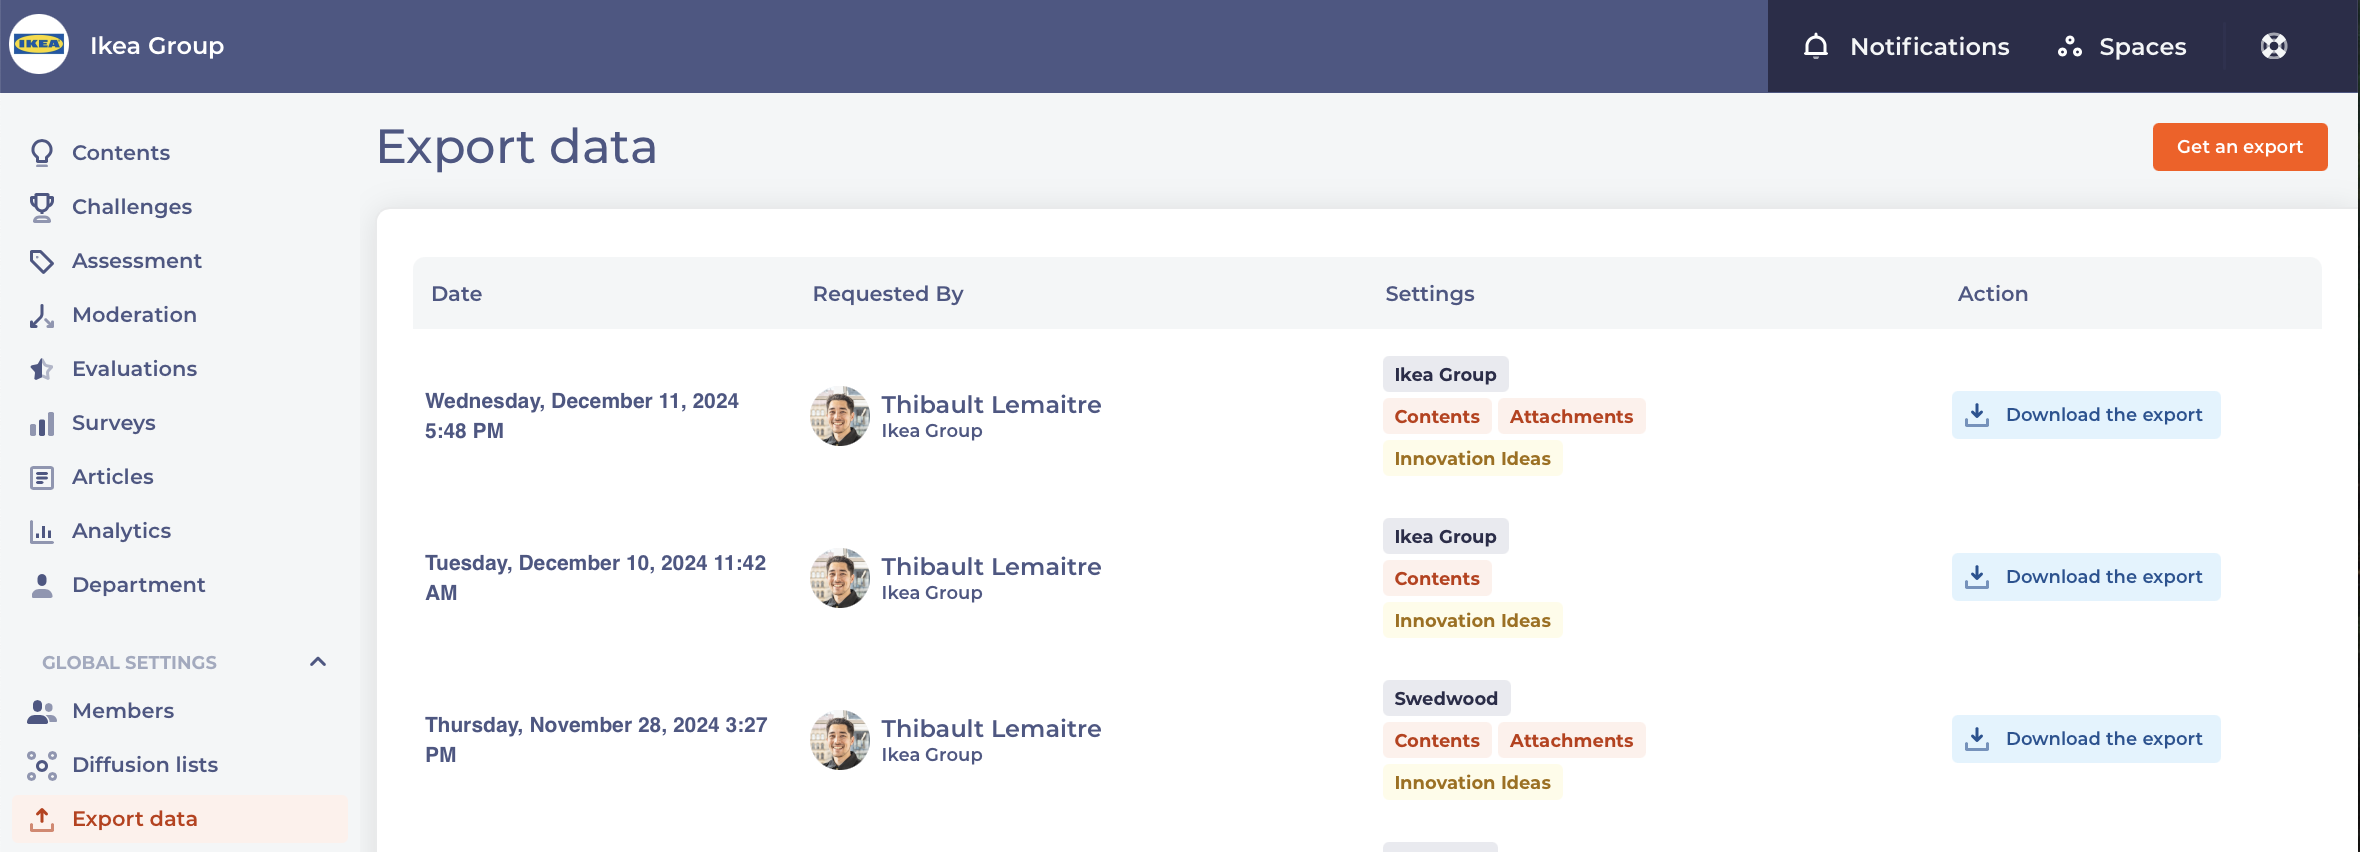
Task: Click the Diffusion lists icon
Action: coord(42,765)
